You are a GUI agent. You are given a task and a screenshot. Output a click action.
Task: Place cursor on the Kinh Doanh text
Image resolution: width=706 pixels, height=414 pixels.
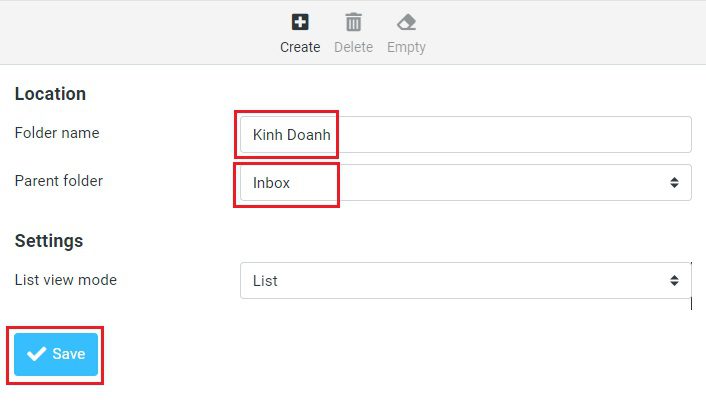point(291,135)
